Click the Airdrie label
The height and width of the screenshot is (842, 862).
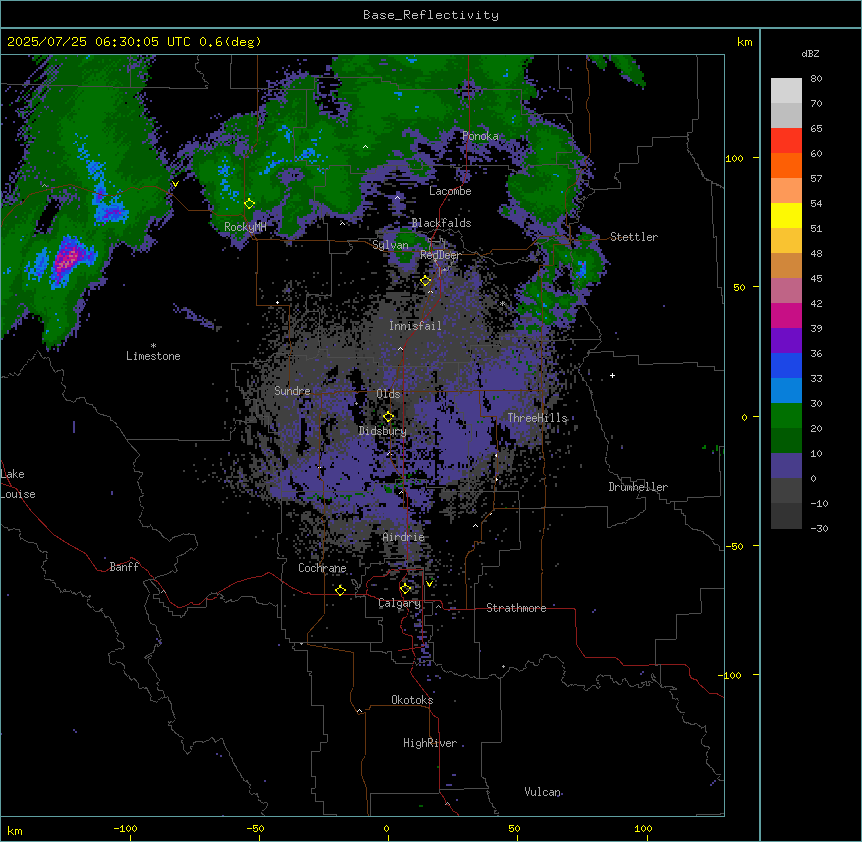[404, 537]
